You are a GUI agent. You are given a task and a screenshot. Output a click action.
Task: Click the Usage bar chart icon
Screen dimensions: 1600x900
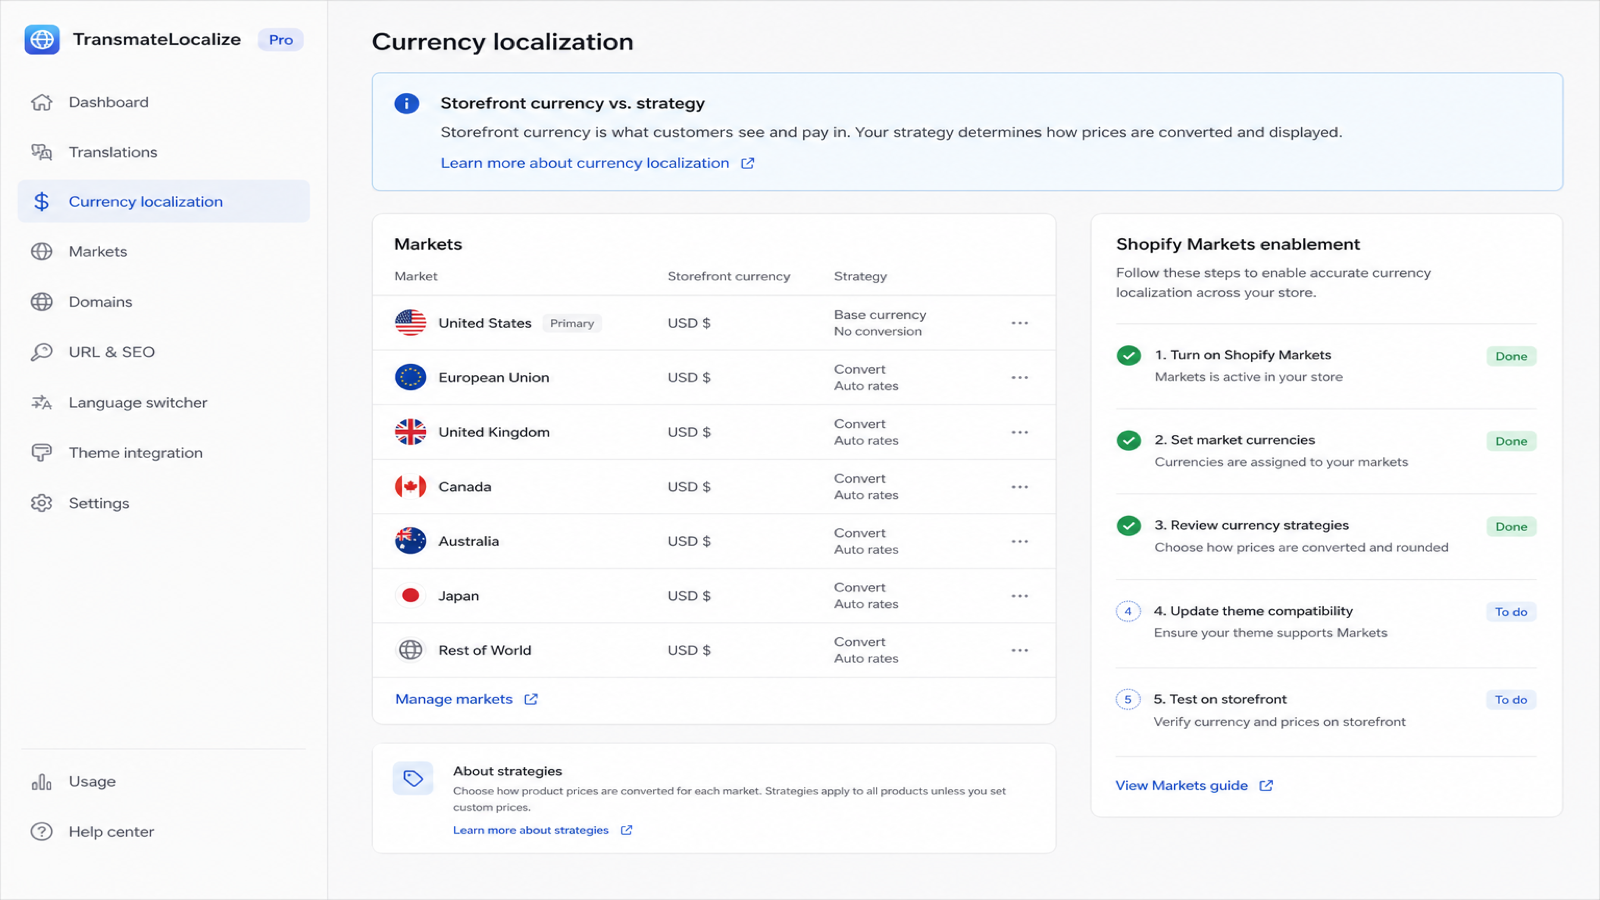pos(41,782)
